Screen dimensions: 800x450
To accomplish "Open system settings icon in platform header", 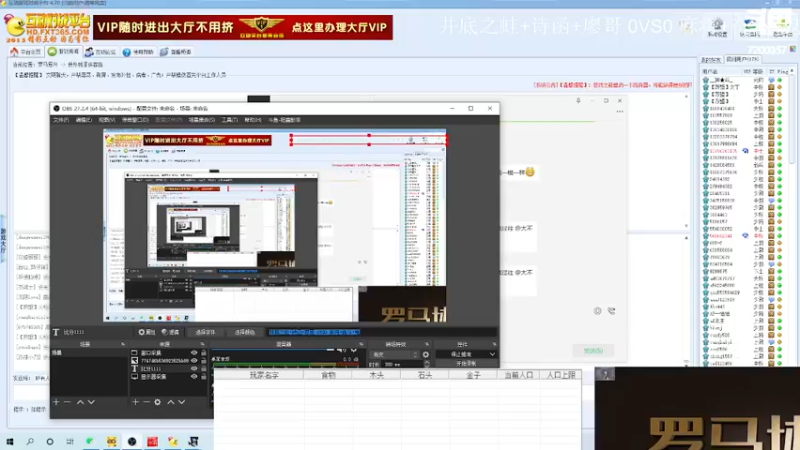I will (x=717, y=28).
